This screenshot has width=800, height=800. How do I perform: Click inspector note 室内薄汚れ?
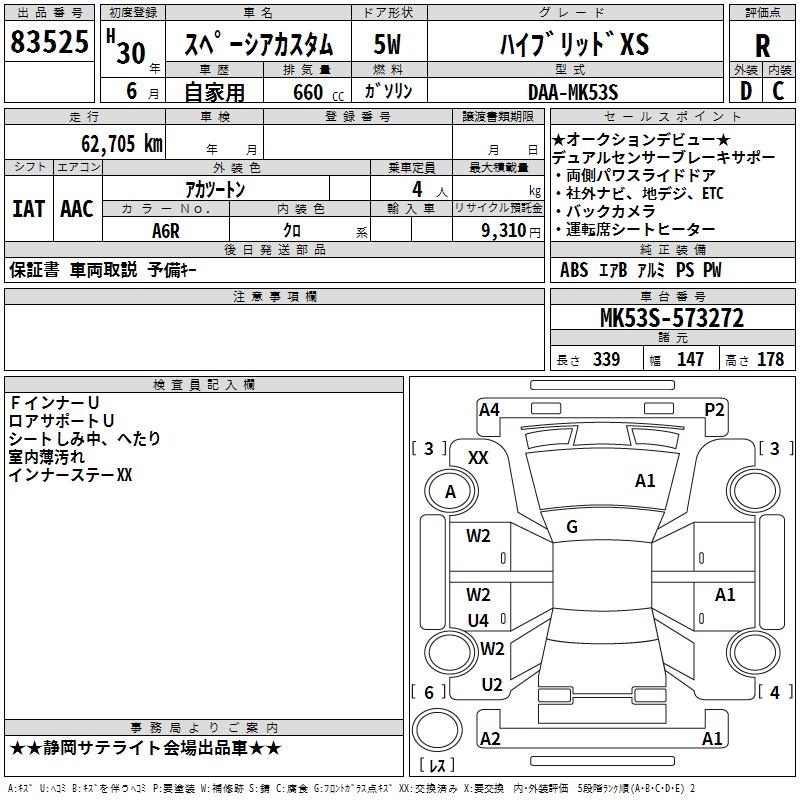click(47, 457)
